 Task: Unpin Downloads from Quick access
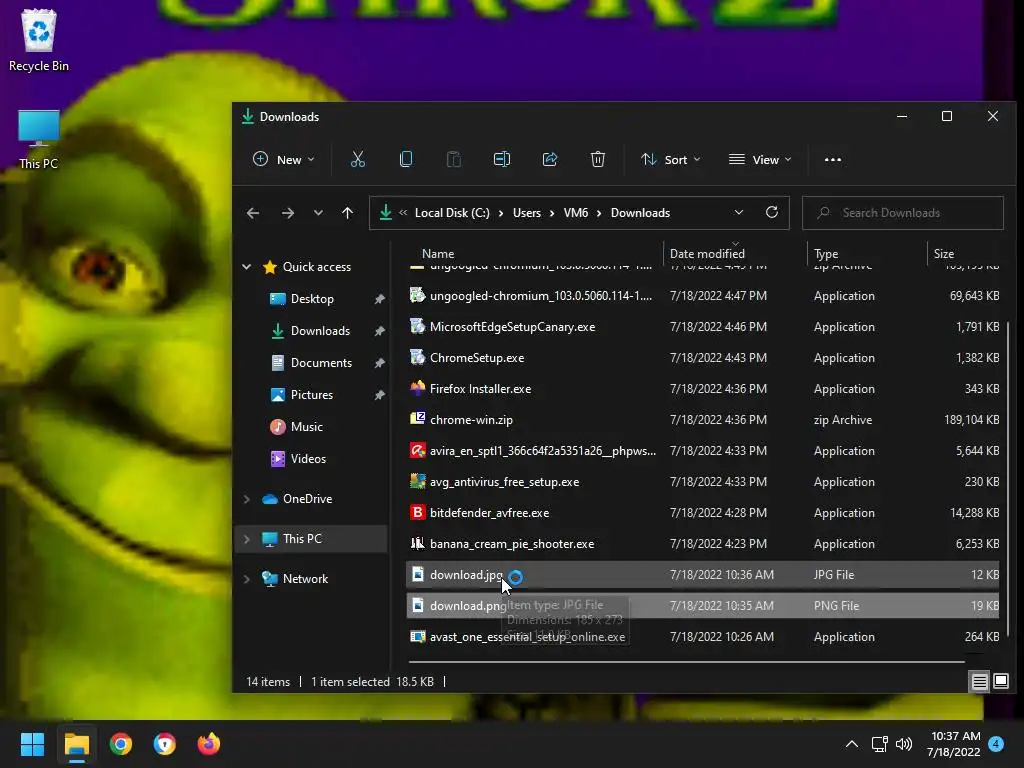coord(379,331)
